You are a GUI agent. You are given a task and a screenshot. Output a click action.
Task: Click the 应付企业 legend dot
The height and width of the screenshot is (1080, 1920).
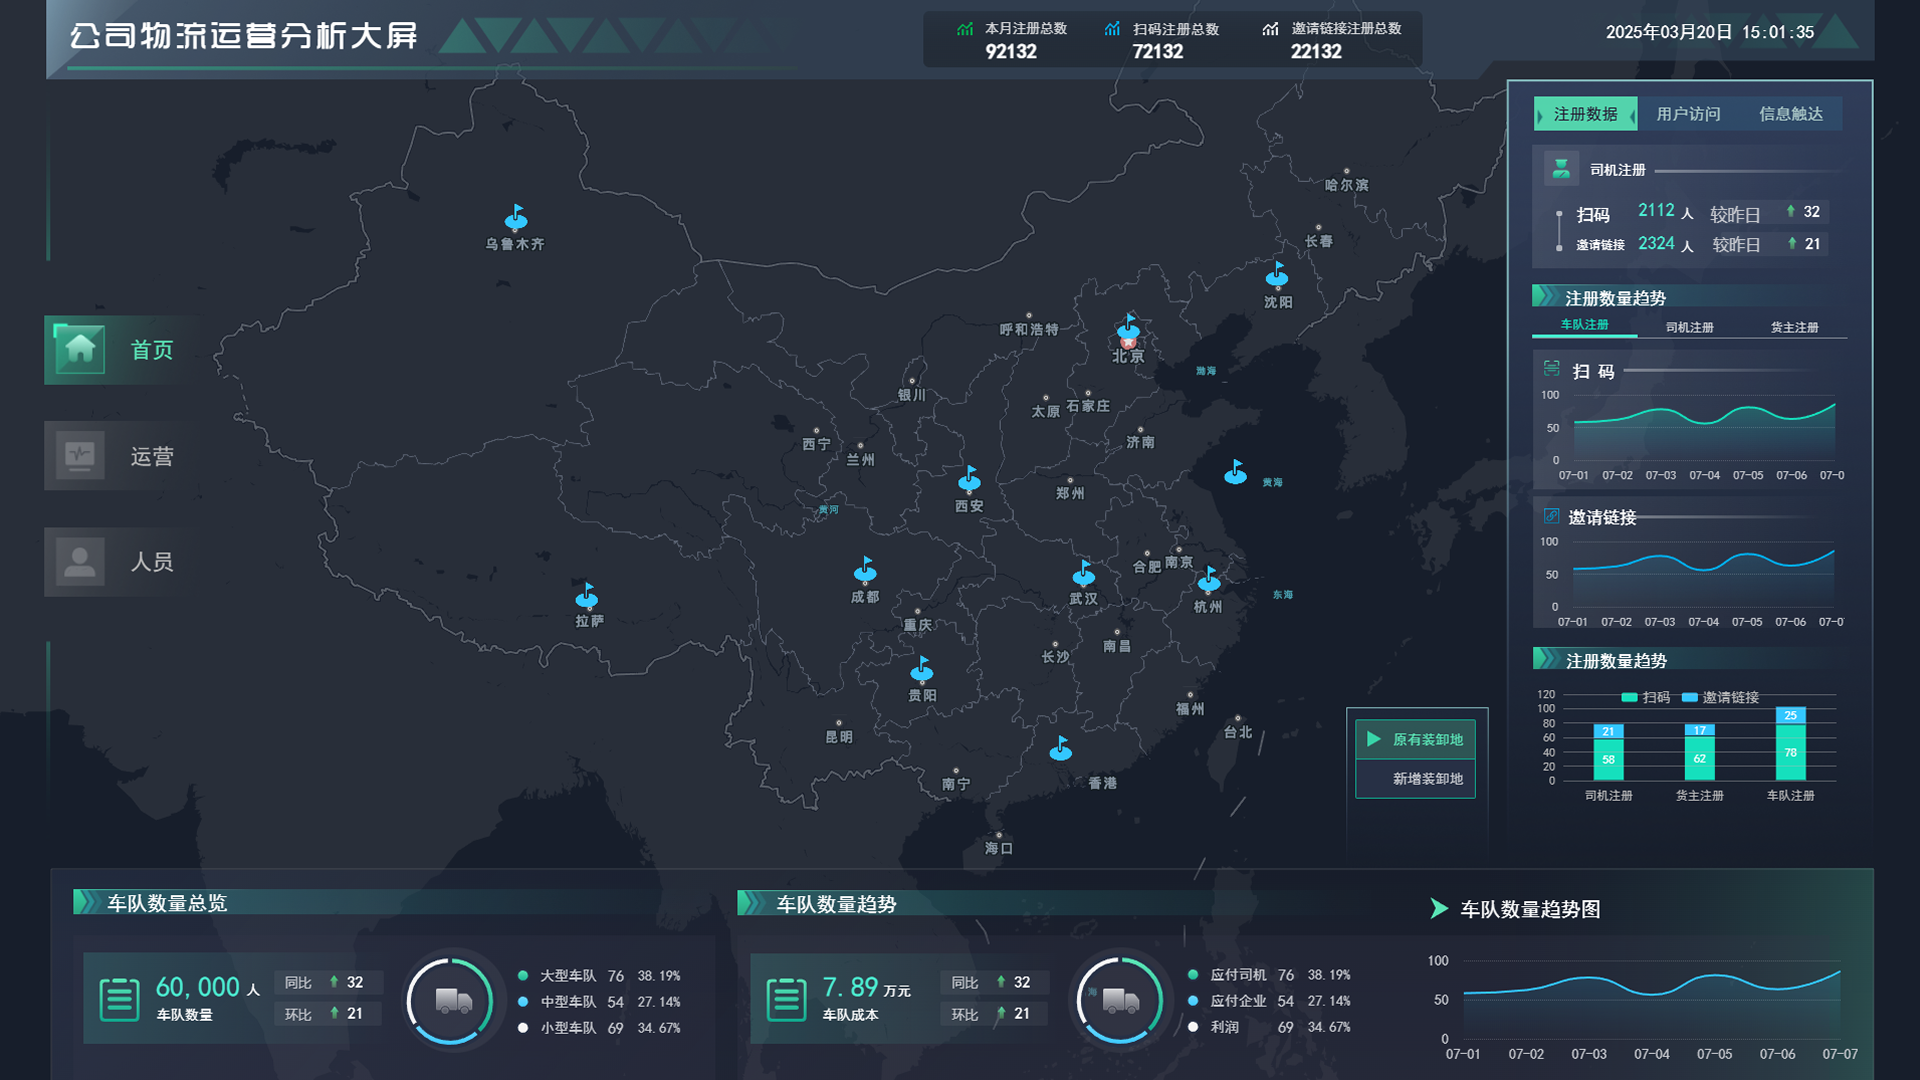pyautogui.click(x=1193, y=1000)
